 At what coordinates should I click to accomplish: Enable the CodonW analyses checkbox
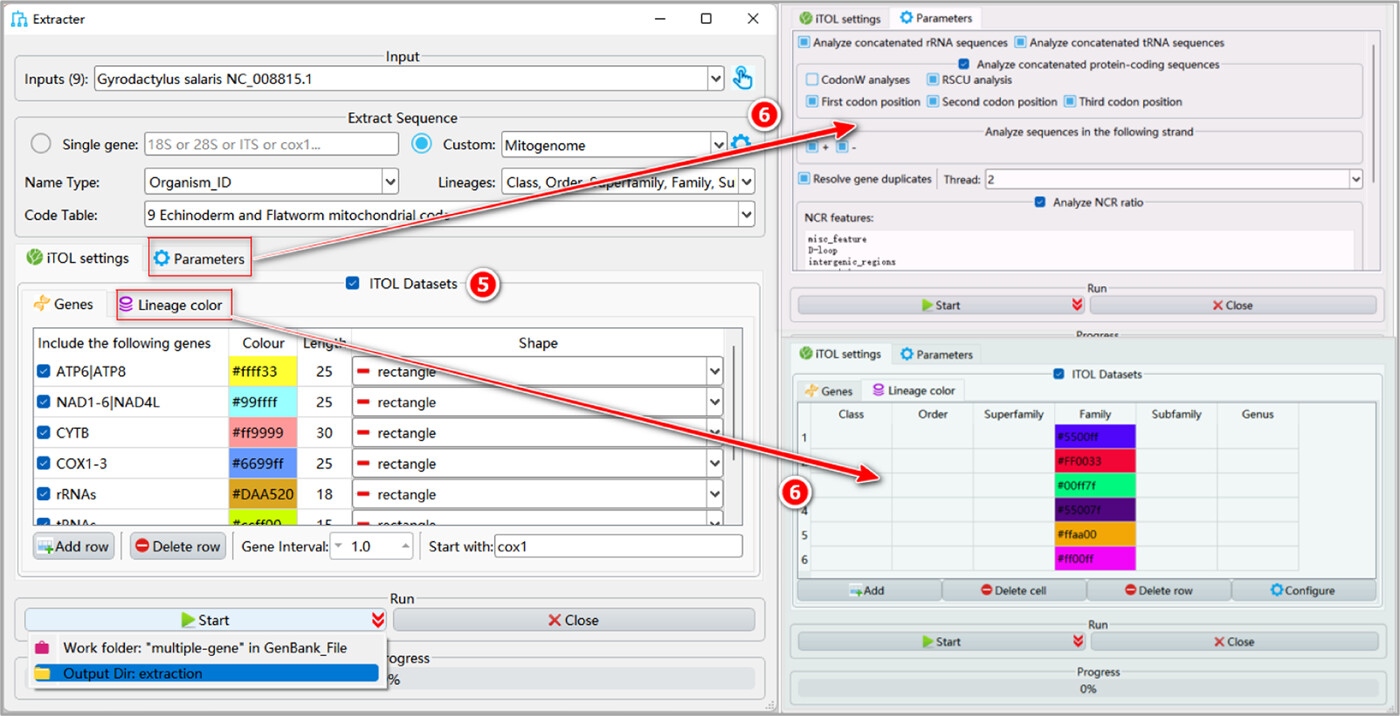tap(812, 80)
